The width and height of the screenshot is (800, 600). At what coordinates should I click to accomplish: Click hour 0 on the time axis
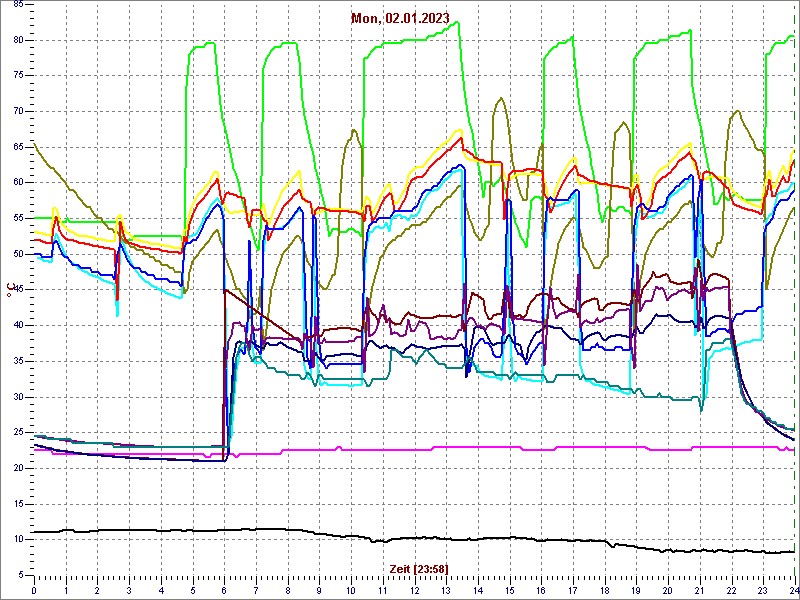(34, 590)
